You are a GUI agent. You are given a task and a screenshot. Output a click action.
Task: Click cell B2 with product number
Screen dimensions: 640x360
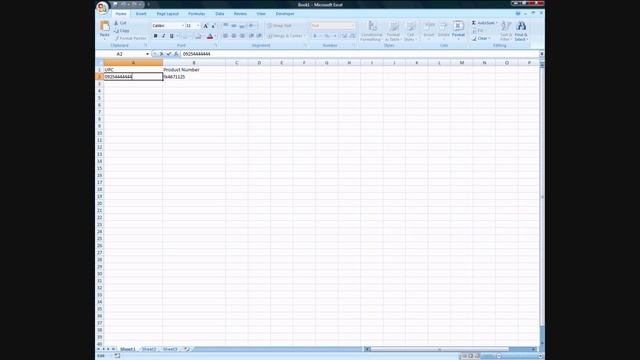point(194,77)
